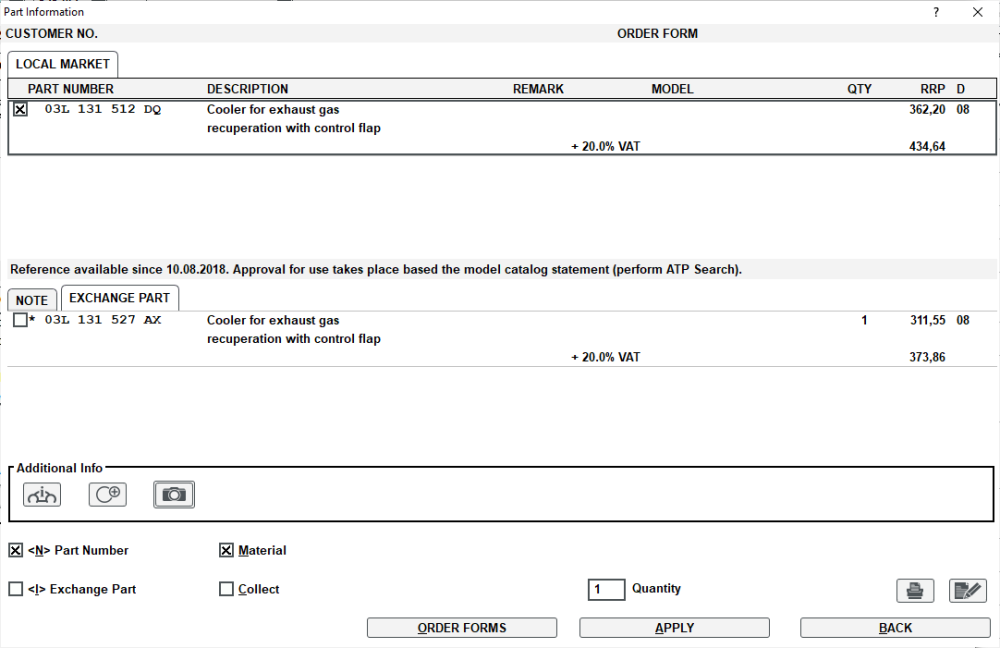Click the help question mark icon
The width and height of the screenshot is (1000, 648).
pos(936,12)
